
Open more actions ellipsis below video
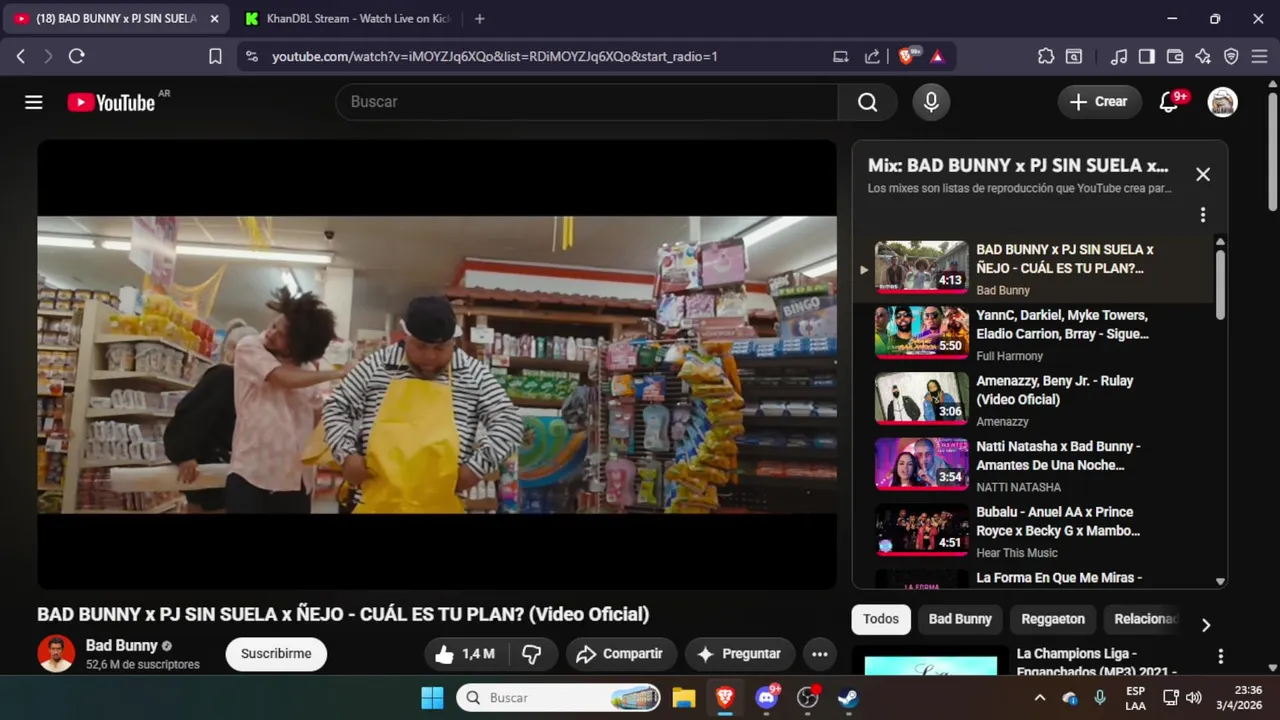[820, 654]
